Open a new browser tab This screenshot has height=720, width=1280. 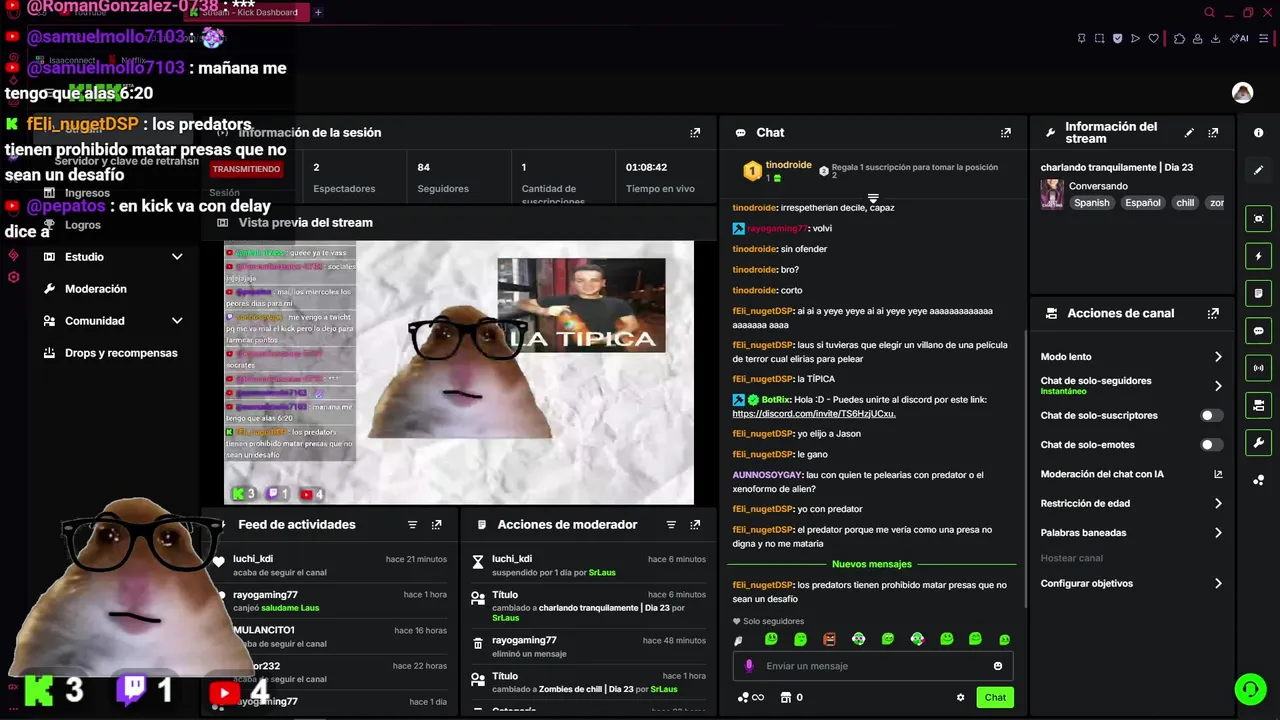click(x=318, y=12)
